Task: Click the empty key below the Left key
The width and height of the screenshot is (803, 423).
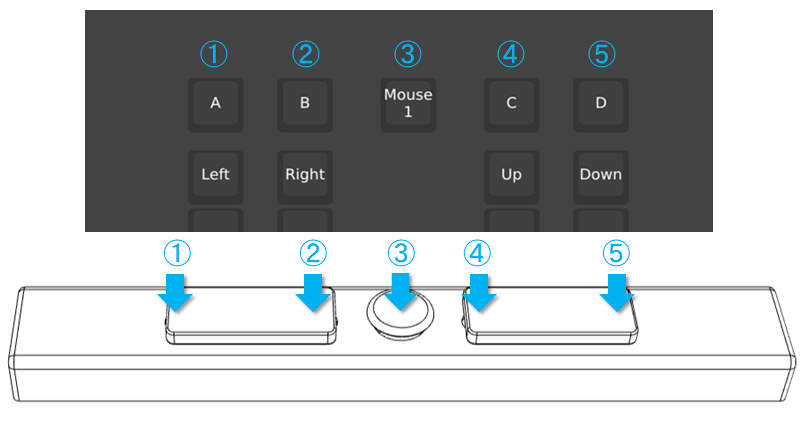Action: [x=216, y=220]
